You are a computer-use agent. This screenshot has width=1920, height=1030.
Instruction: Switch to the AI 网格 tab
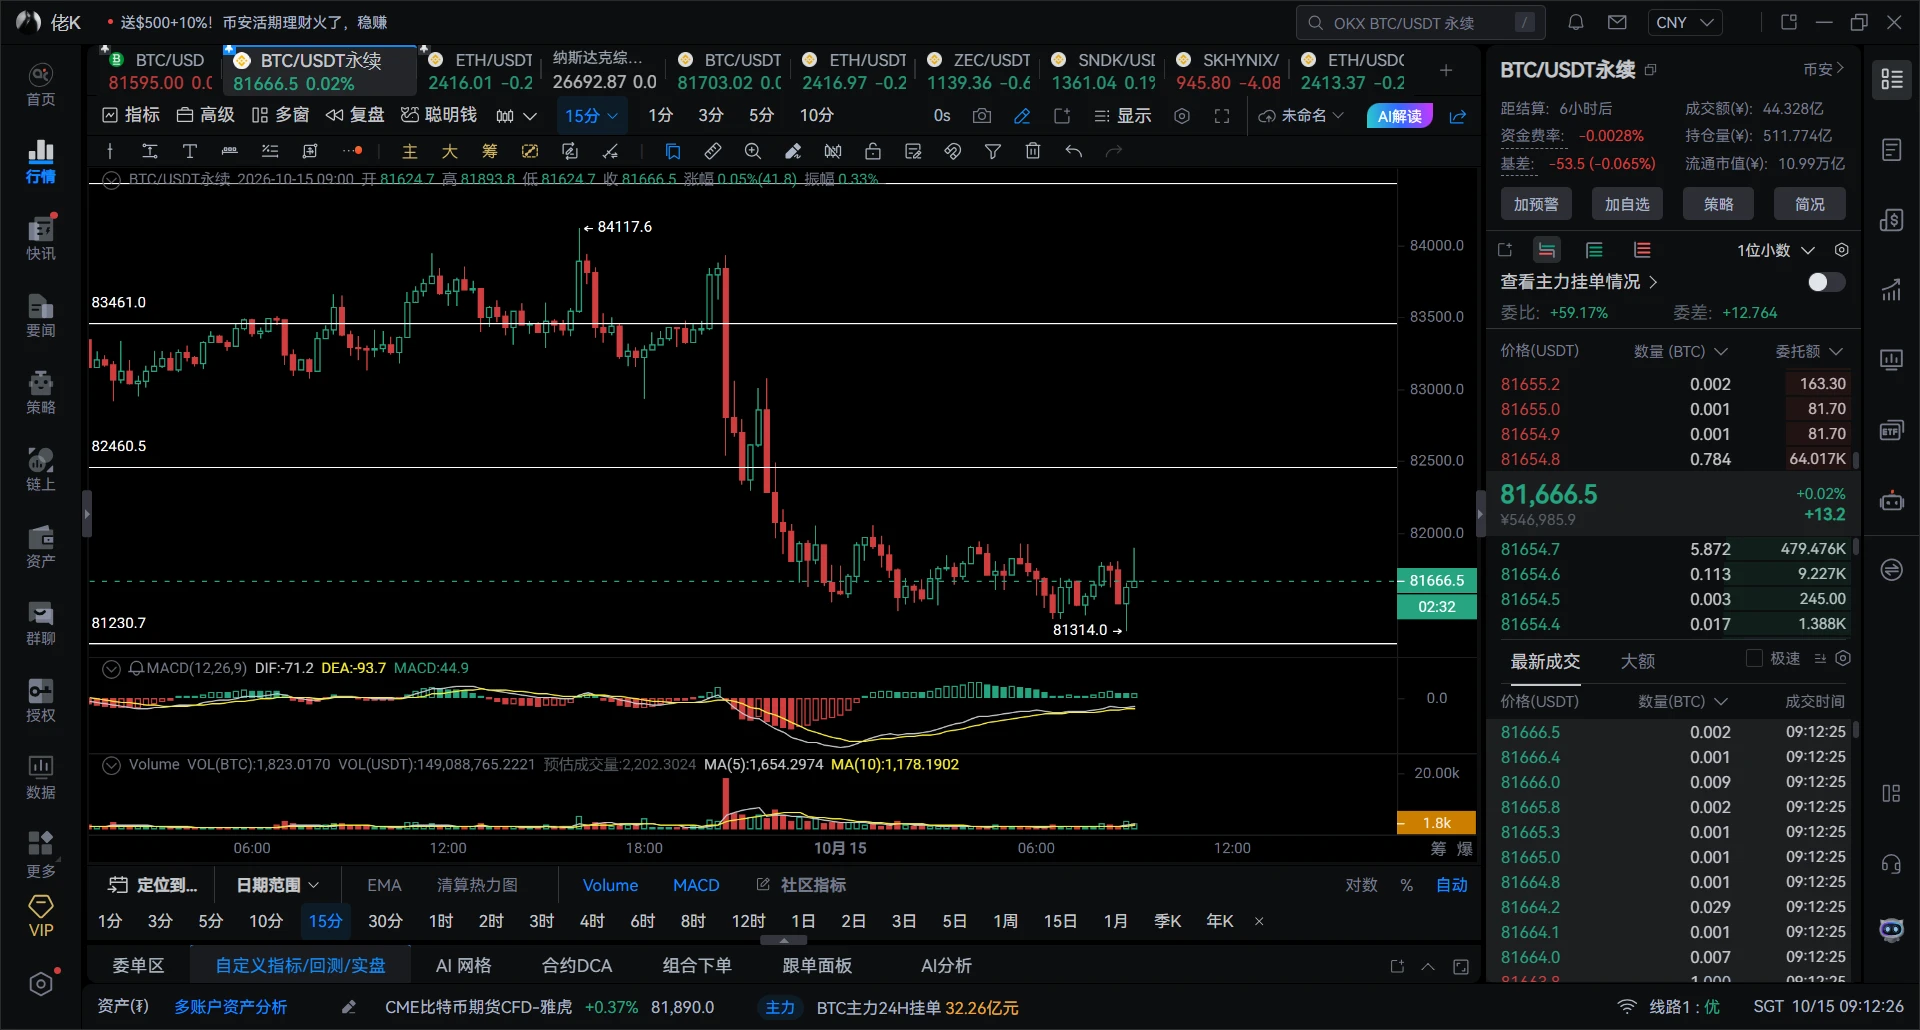pyautogui.click(x=463, y=966)
